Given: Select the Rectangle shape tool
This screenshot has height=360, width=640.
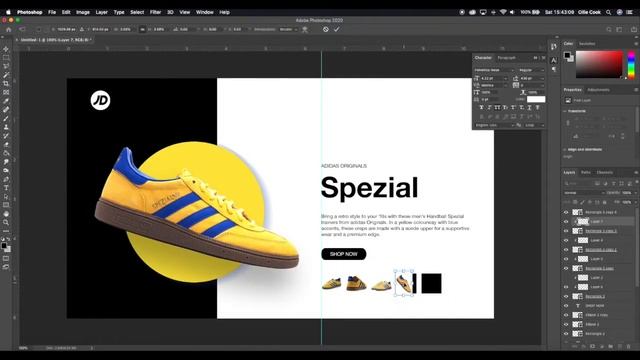Looking at the screenshot, I should (x=6, y=205).
